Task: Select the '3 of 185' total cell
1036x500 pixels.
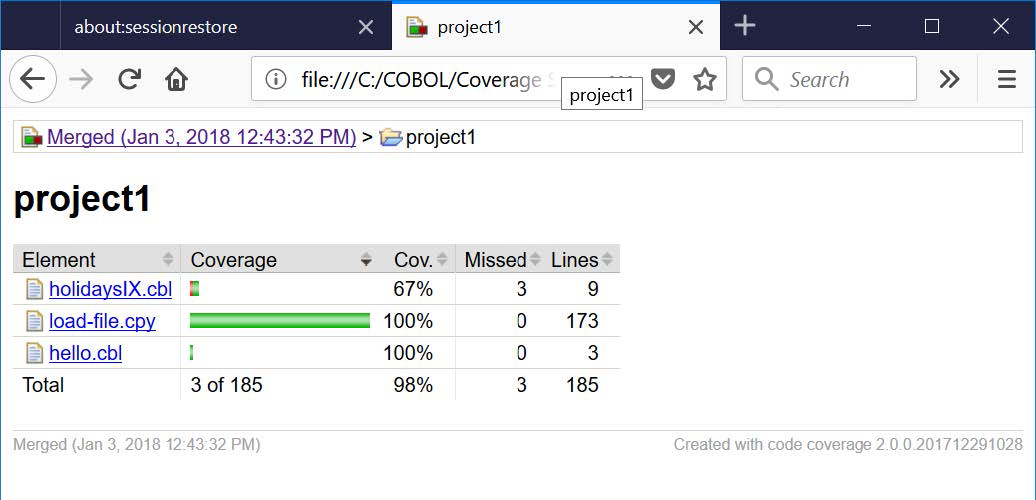Action: click(x=227, y=384)
